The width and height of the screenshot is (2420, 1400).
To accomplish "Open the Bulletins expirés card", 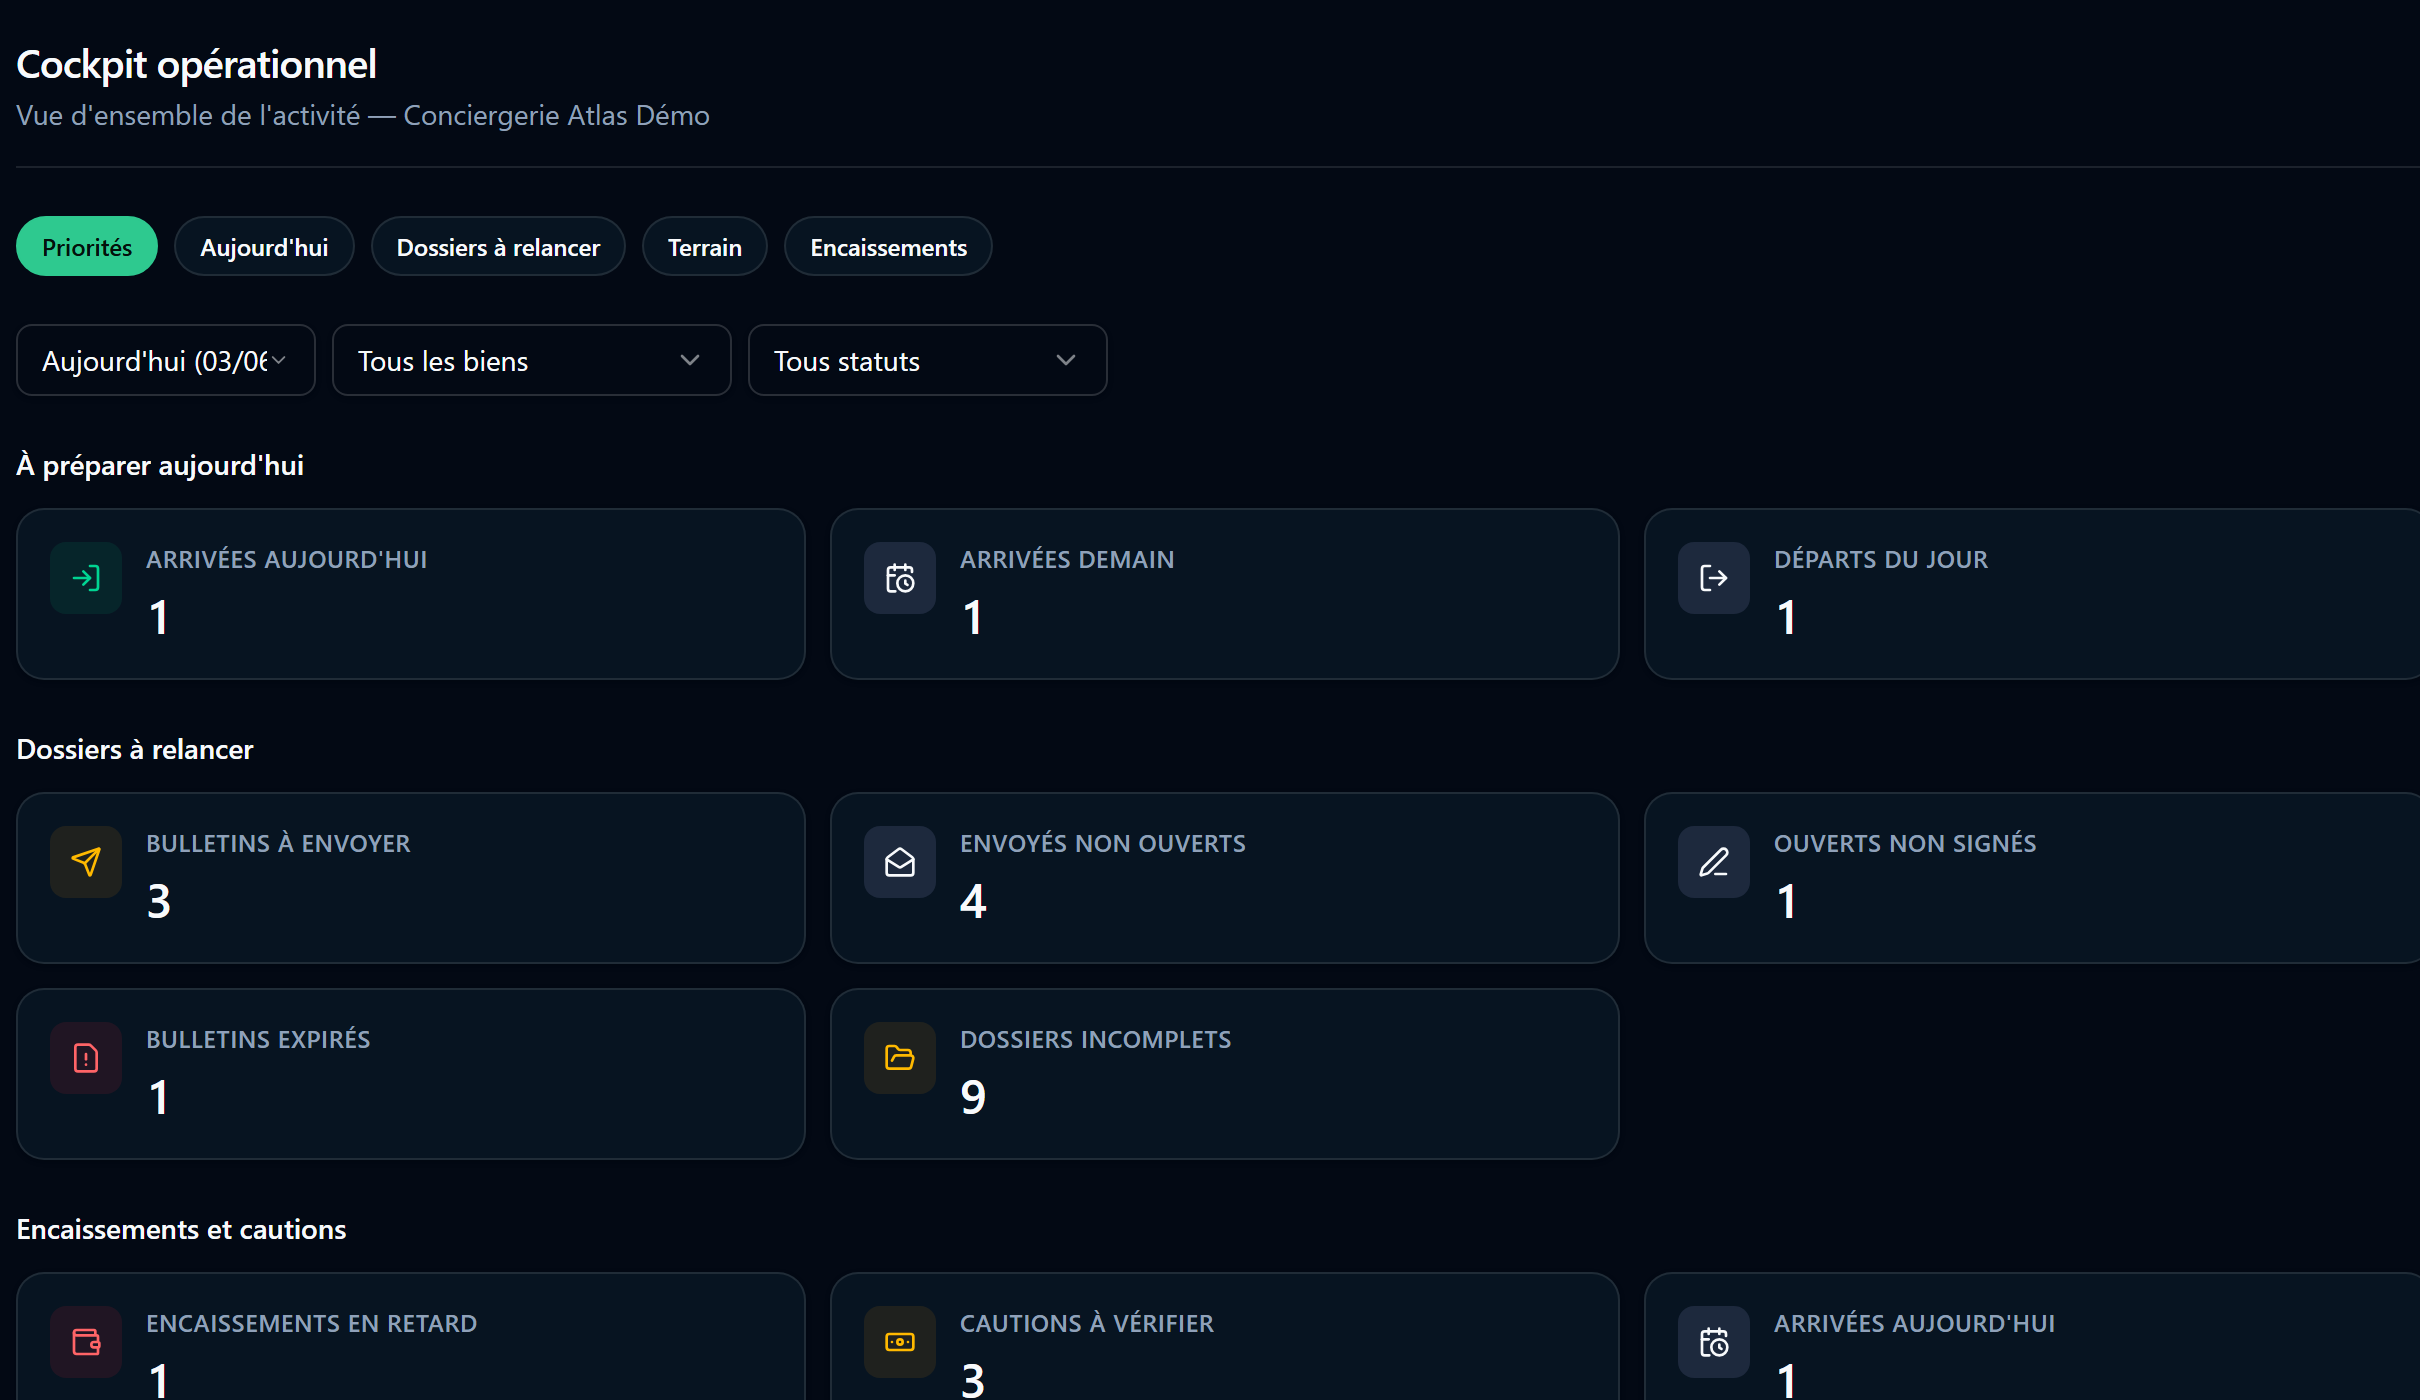I will coord(411,1074).
